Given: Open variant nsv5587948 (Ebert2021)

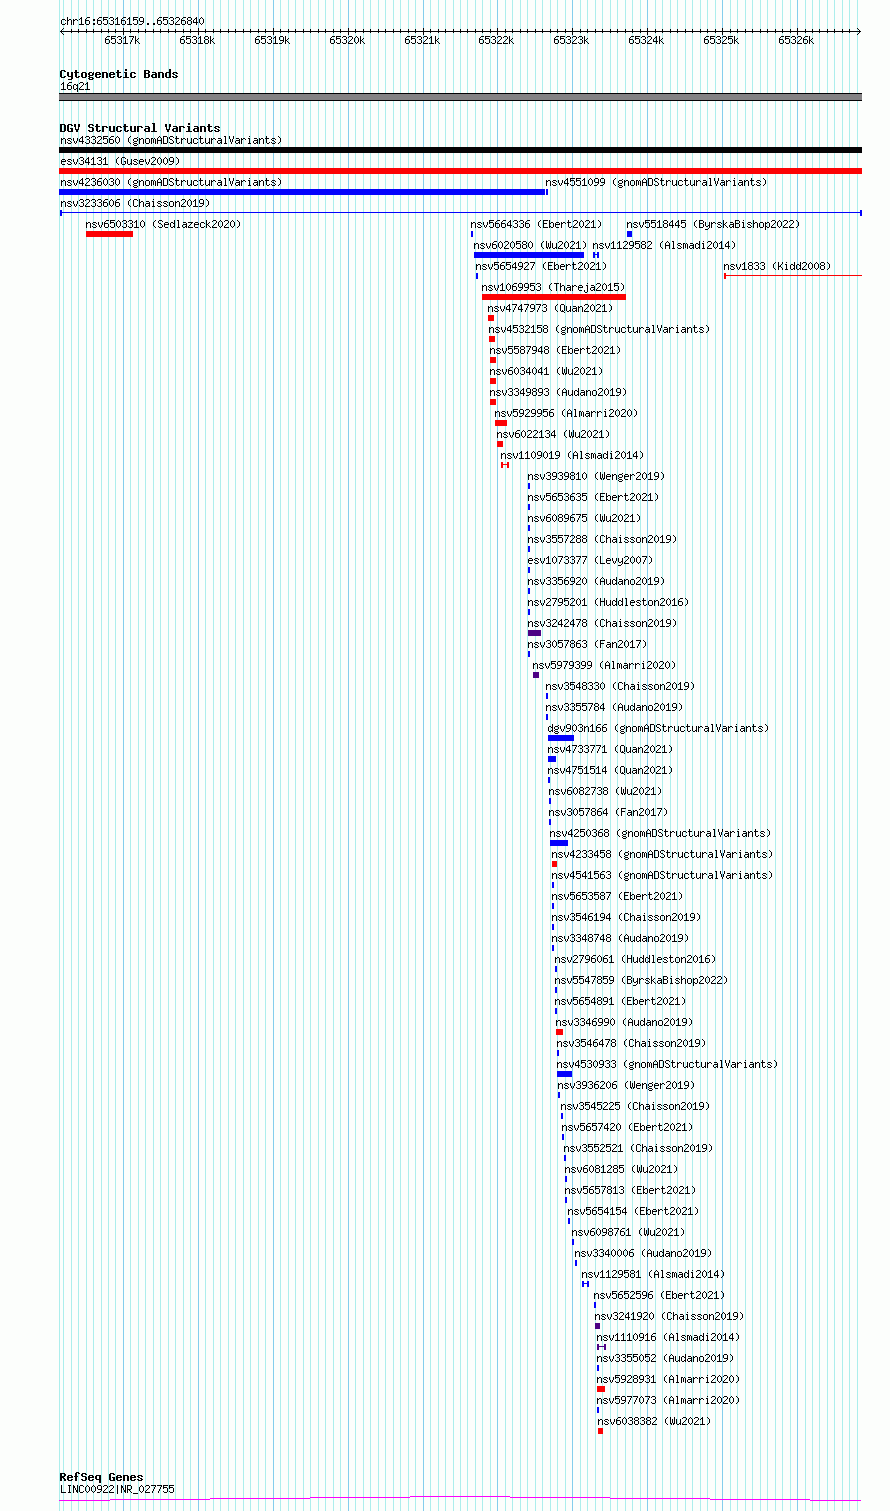Looking at the screenshot, I should (x=555, y=350).
